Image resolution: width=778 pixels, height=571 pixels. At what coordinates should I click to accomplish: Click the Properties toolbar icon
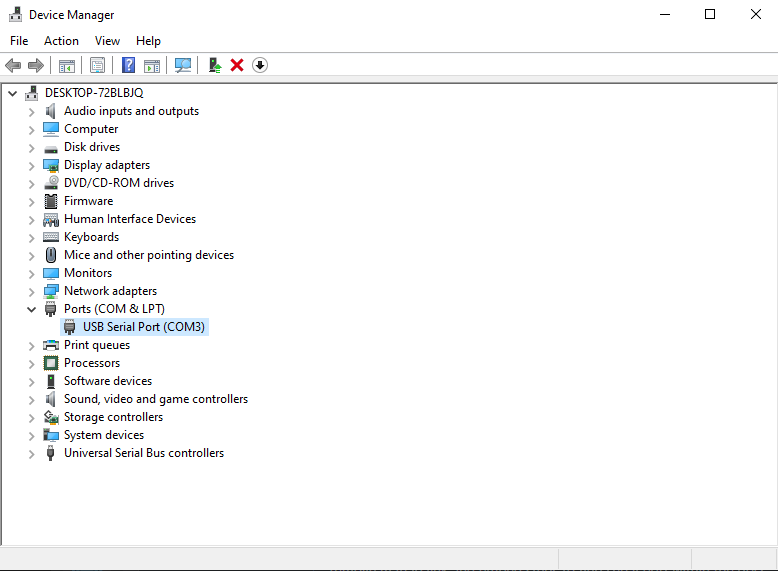click(97, 65)
